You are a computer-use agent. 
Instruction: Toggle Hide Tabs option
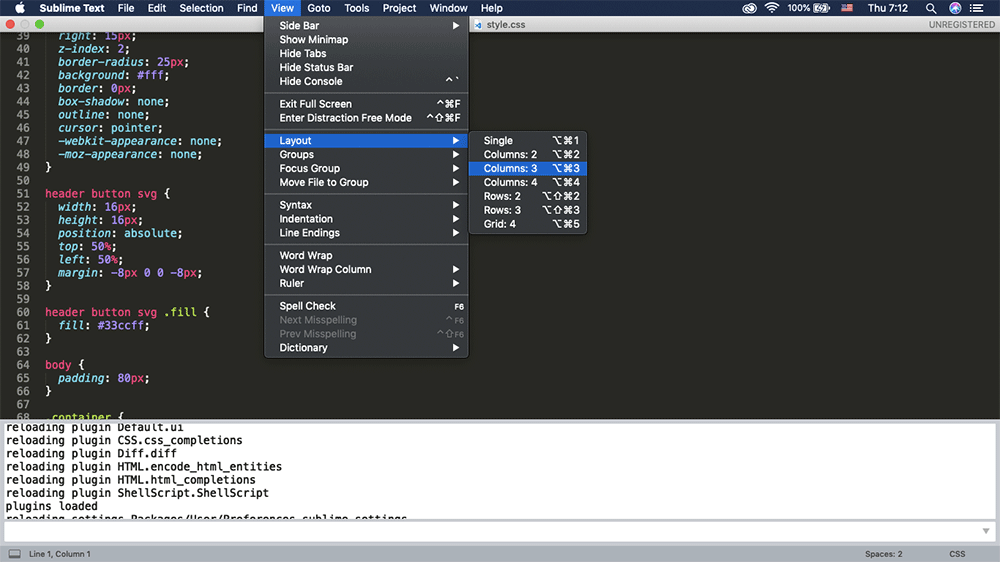pos(366,54)
